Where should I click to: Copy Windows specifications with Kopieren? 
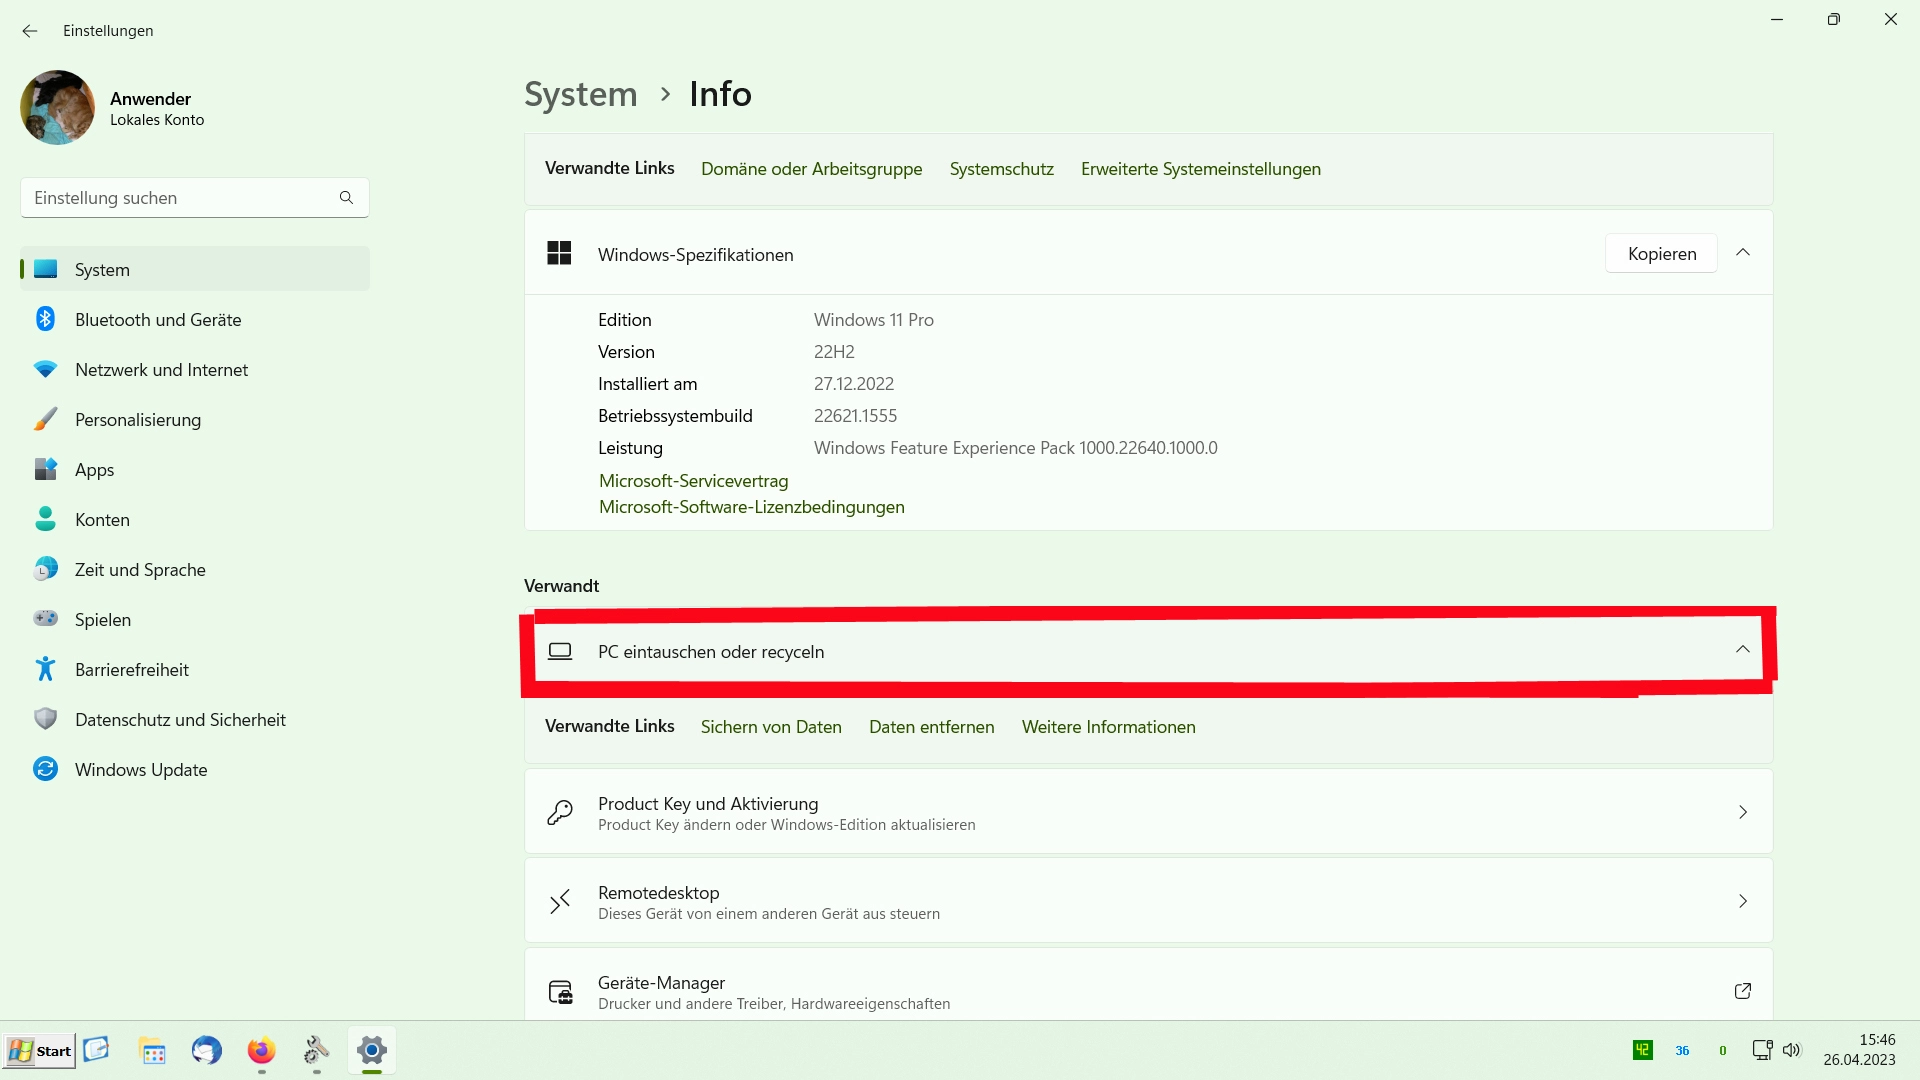click(1661, 254)
